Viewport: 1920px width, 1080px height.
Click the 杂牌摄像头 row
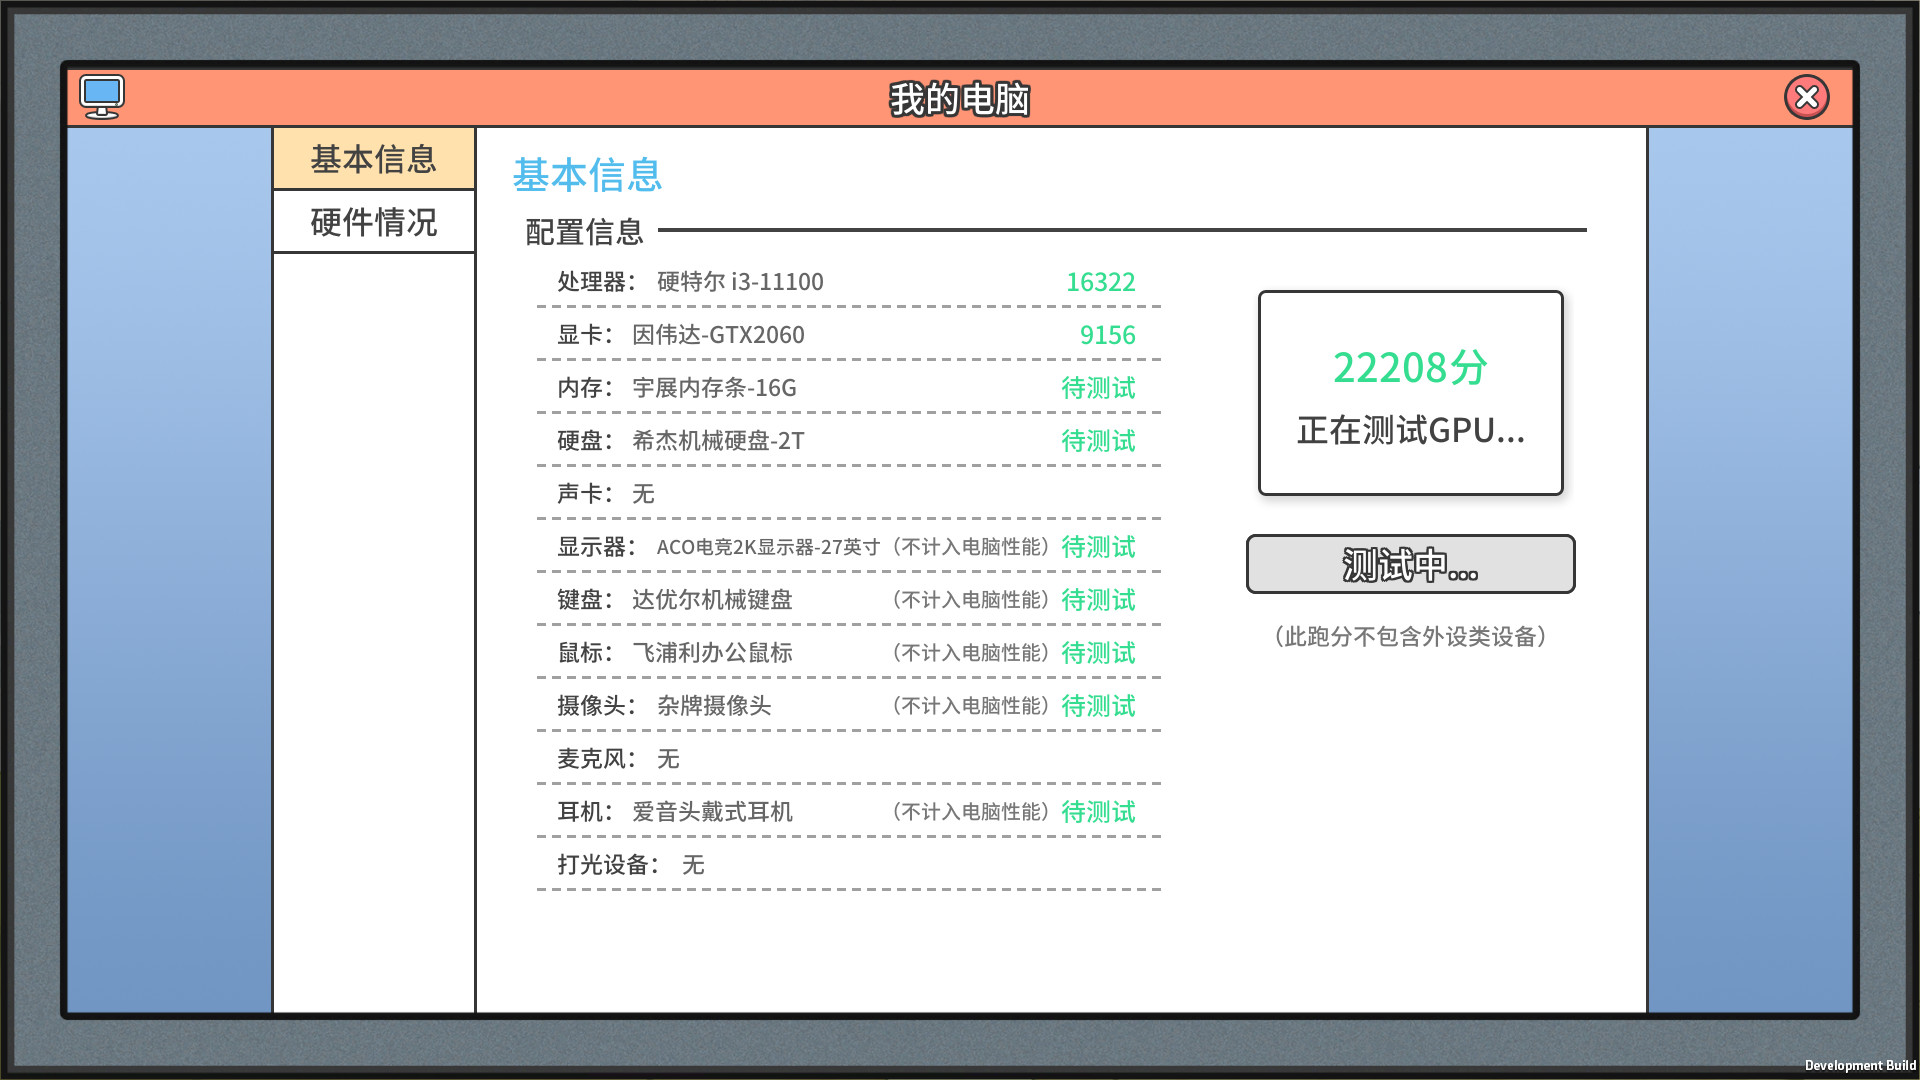tap(722, 706)
